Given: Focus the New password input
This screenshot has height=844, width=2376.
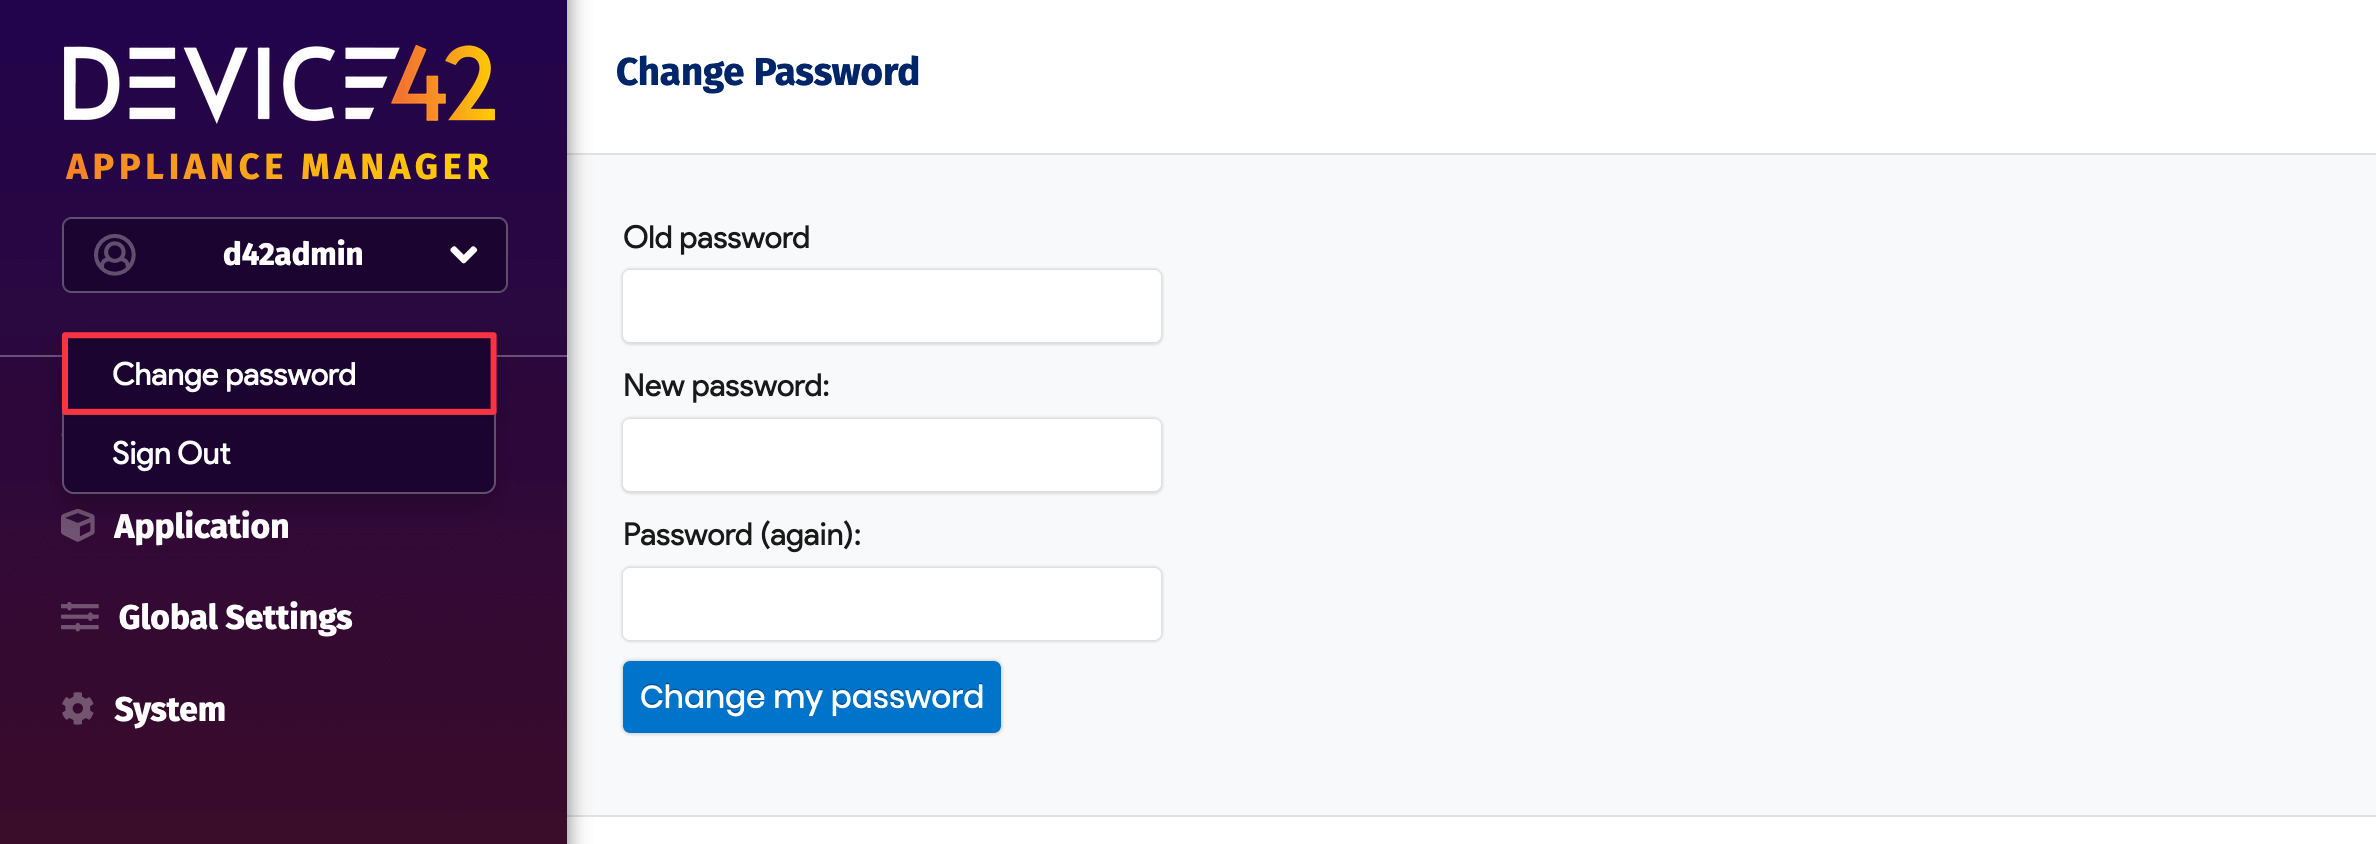Looking at the screenshot, I should [890, 454].
